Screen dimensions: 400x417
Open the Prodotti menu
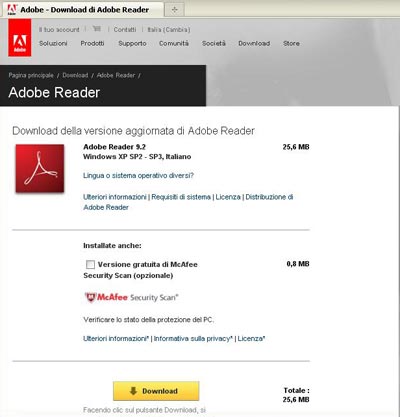point(92,43)
